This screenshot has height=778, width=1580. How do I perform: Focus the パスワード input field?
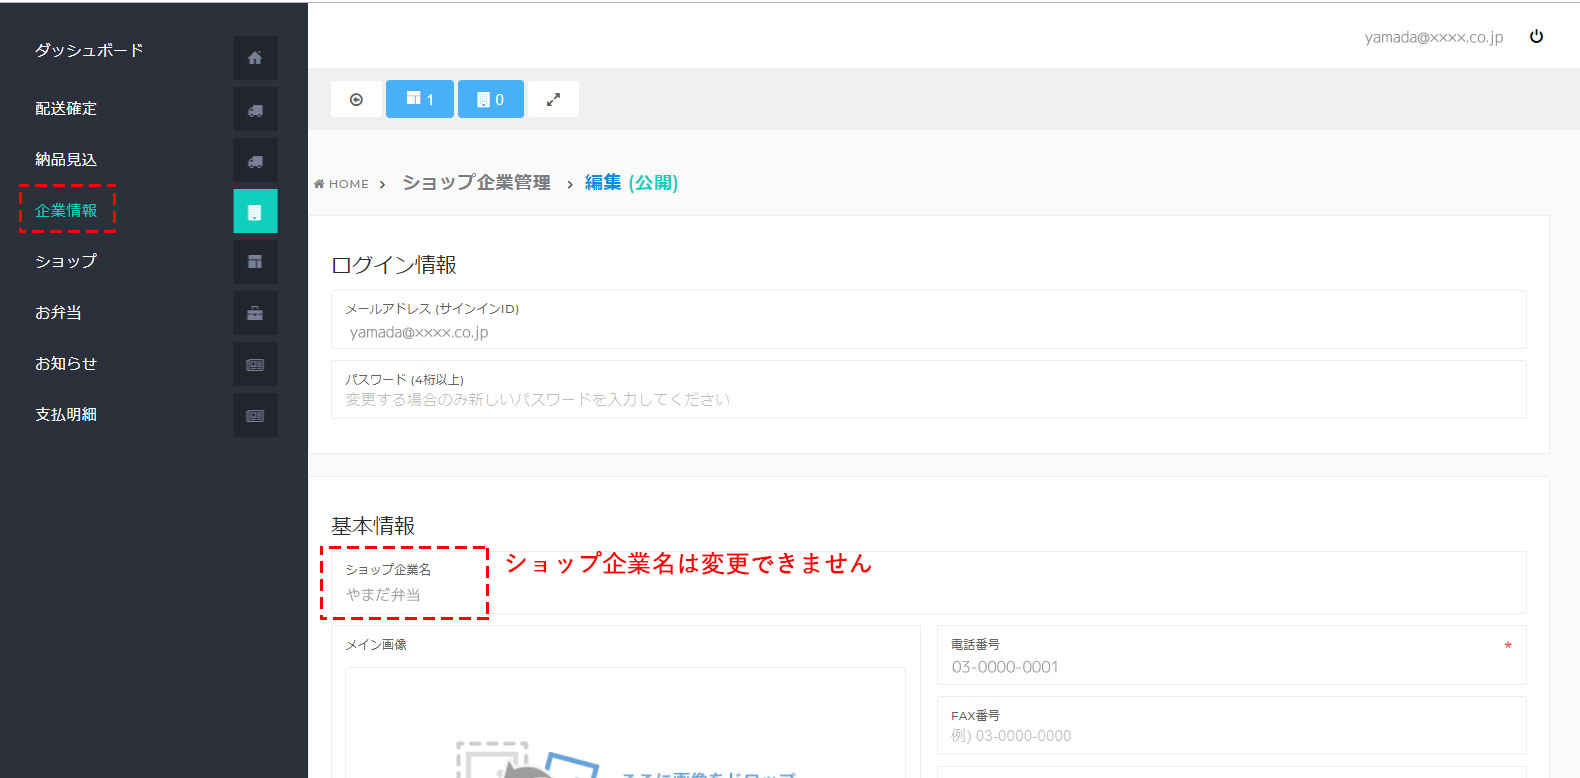click(x=928, y=399)
